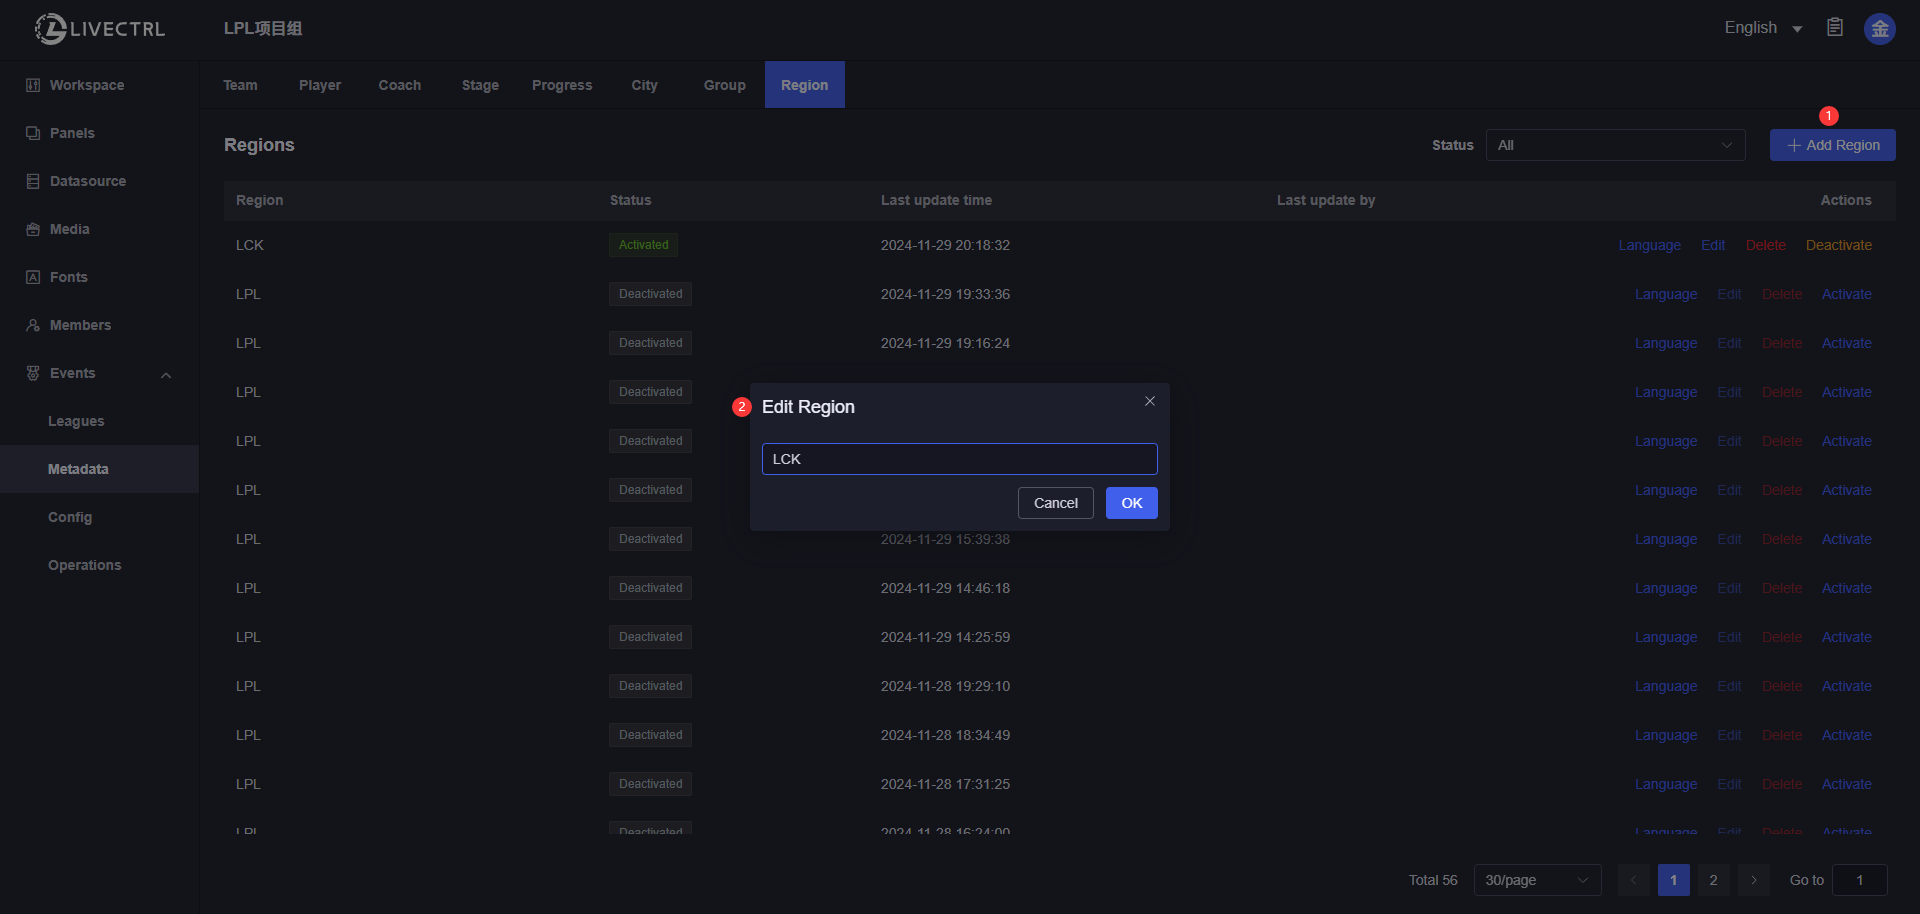Open the Leagues menu item
Viewport: 1920px width, 914px height.
pyautogui.click(x=76, y=421)
